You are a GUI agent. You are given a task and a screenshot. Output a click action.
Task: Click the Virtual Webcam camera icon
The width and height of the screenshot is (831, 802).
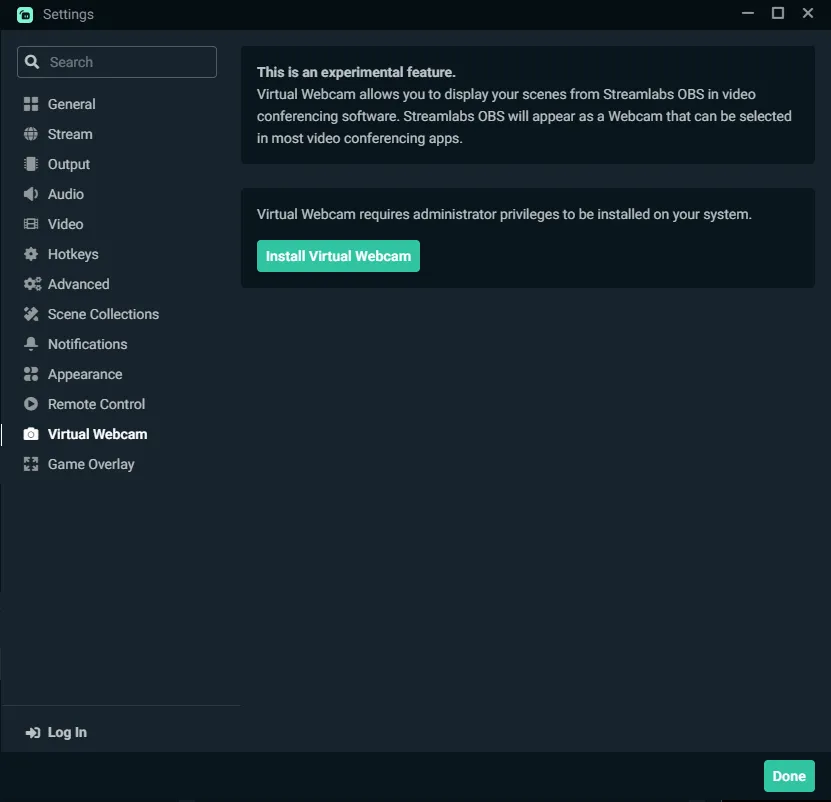pyautogui.click(x=31, y=434)
